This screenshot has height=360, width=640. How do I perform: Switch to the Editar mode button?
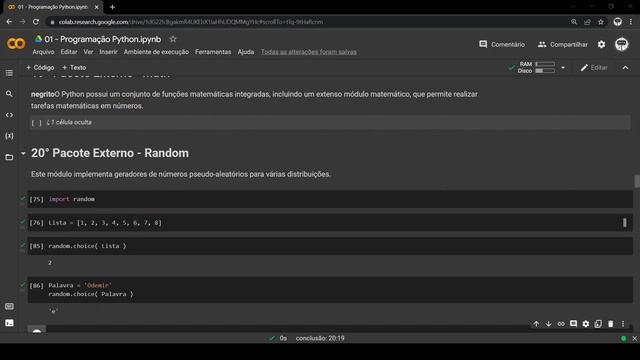click(594, 68)
